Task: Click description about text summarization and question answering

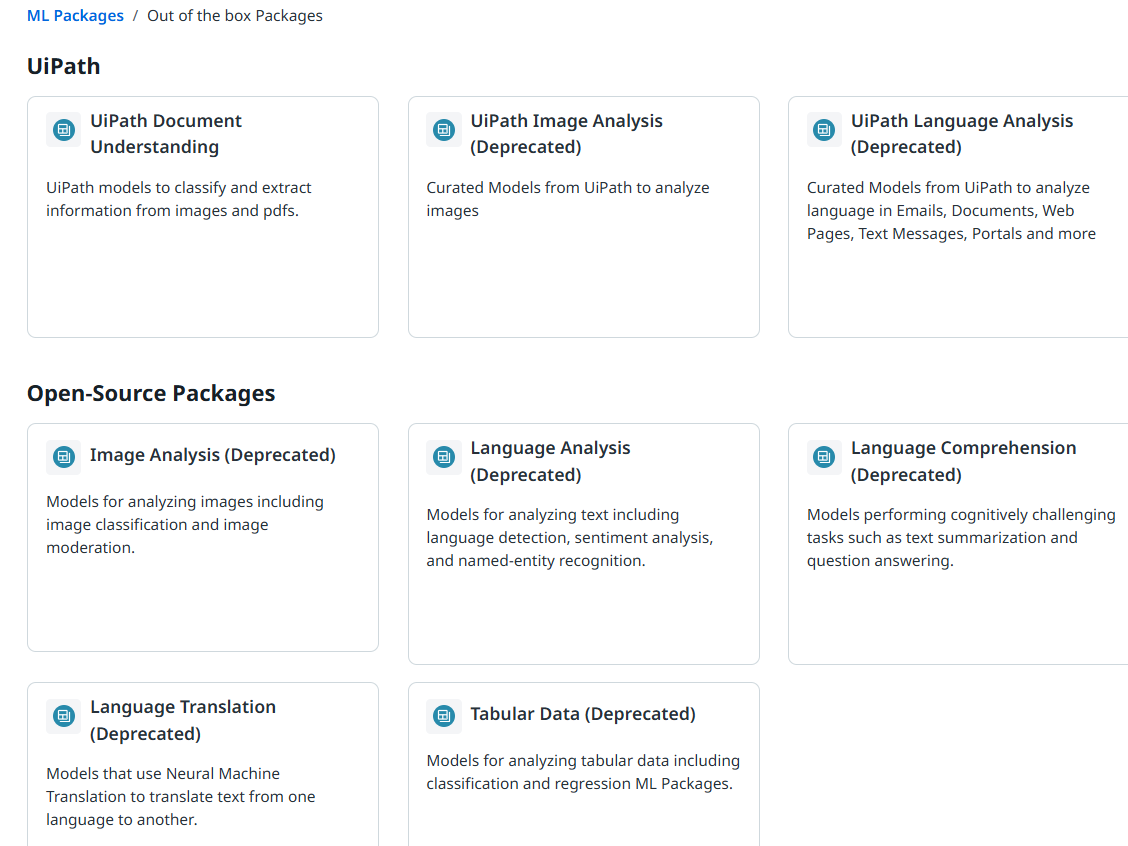Action: point(961,537)
